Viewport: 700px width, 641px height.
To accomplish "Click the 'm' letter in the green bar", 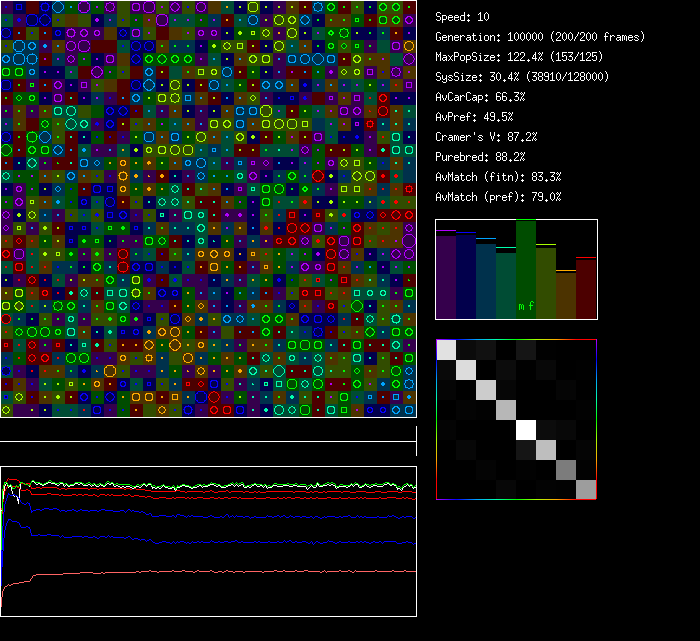I will tap(521, 306).
